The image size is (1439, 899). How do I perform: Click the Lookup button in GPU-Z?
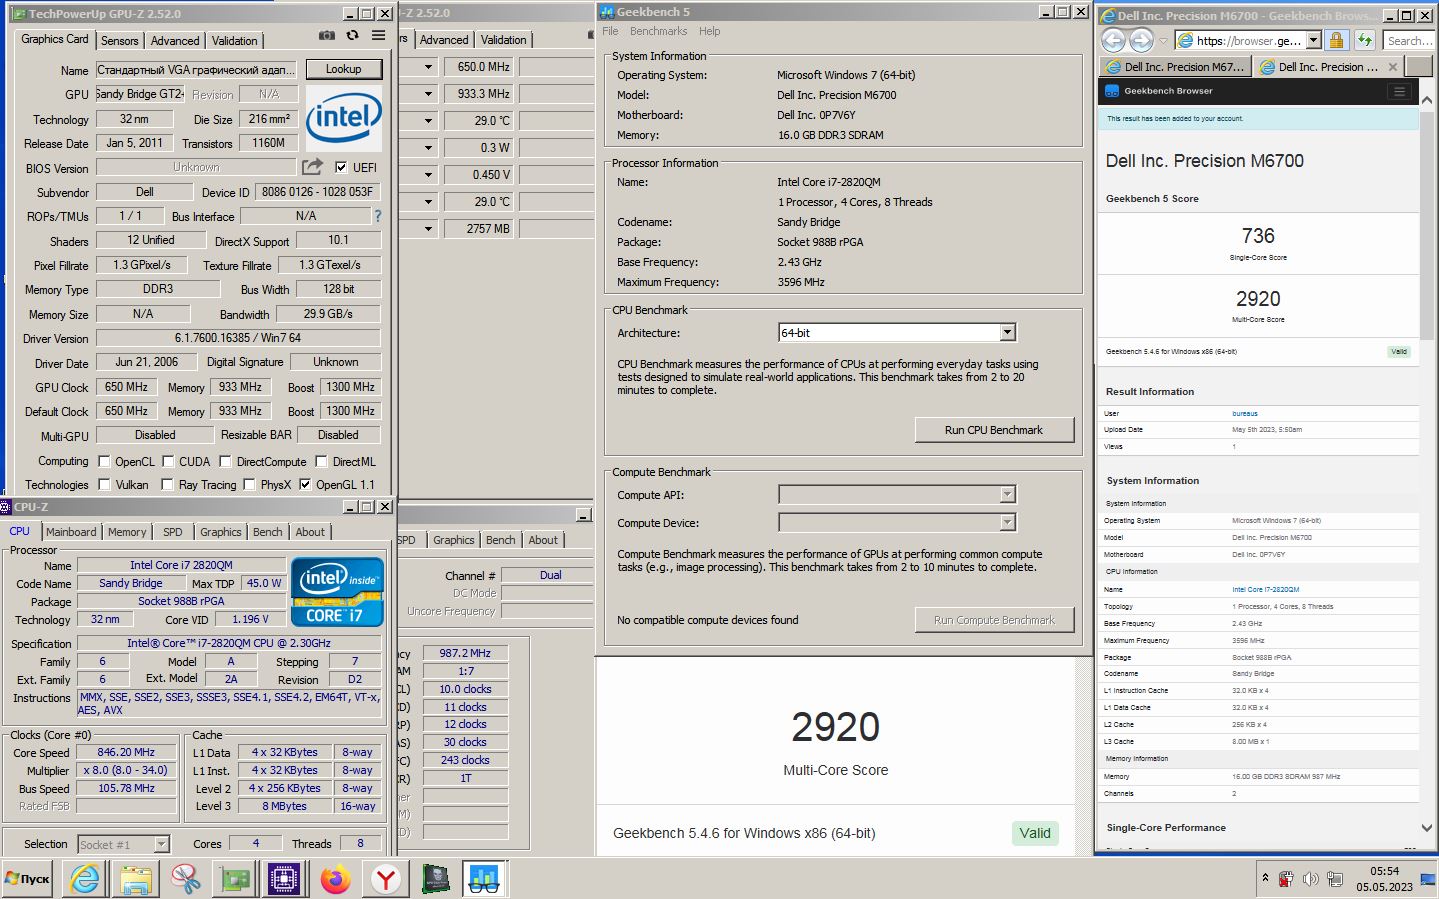pos(343,69)
